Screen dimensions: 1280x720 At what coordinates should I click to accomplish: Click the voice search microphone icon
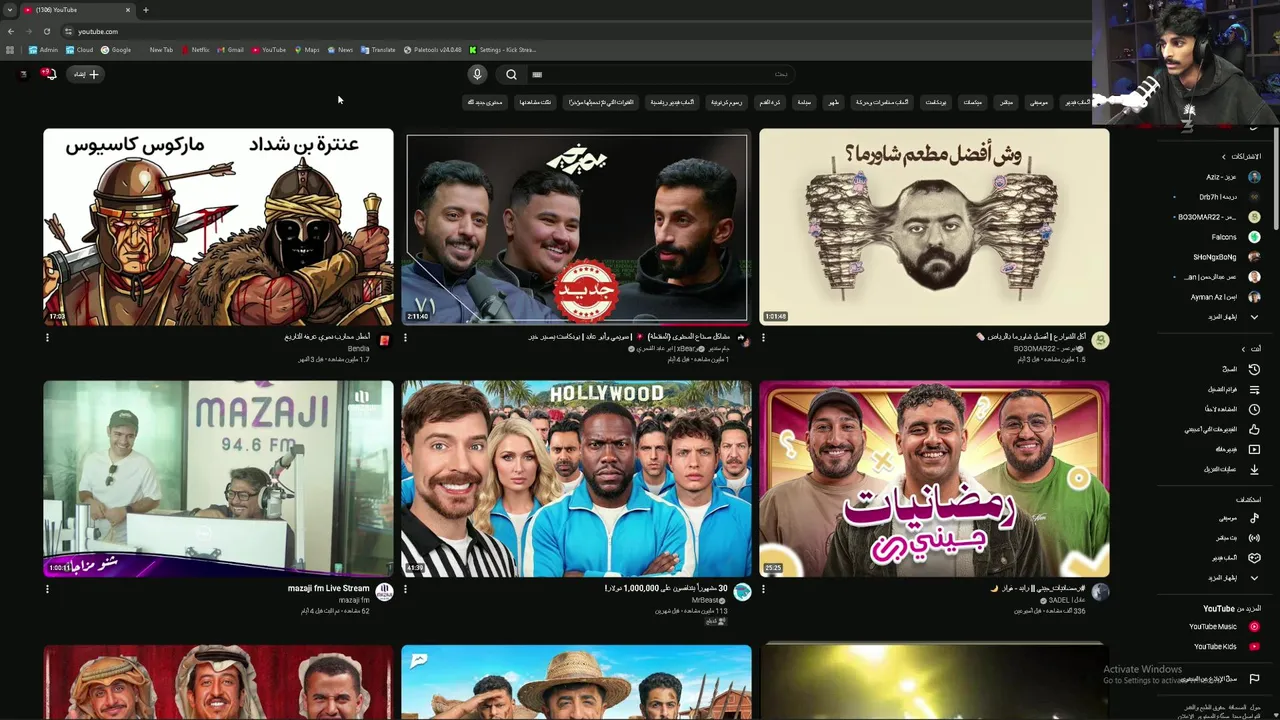pos(477,74)
